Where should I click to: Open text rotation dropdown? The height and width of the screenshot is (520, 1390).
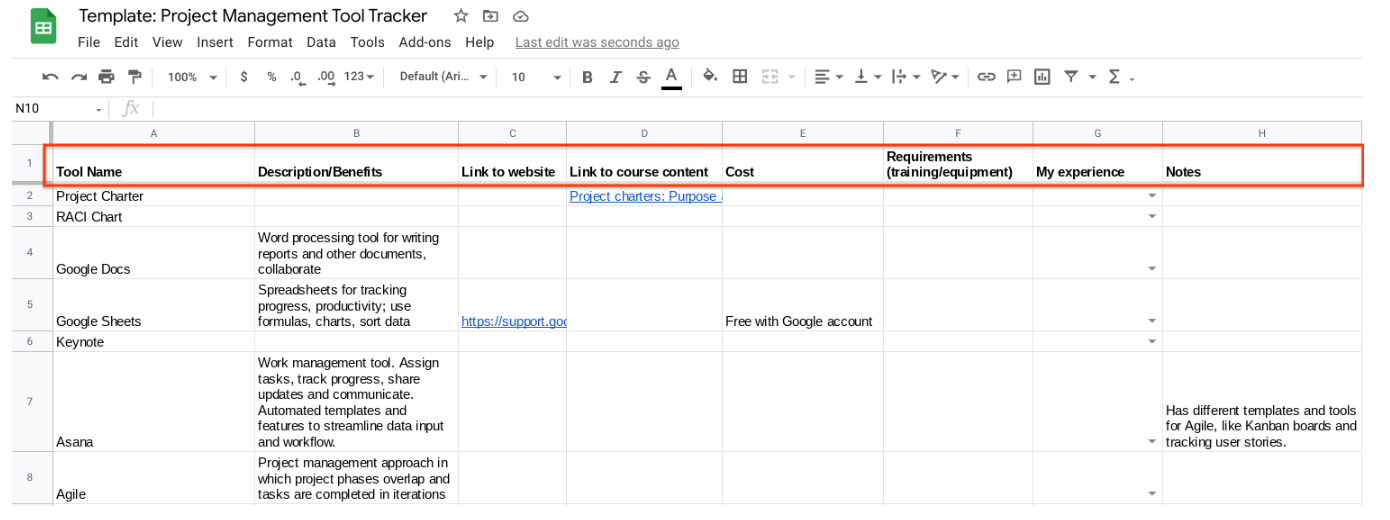tap(945, 77)
